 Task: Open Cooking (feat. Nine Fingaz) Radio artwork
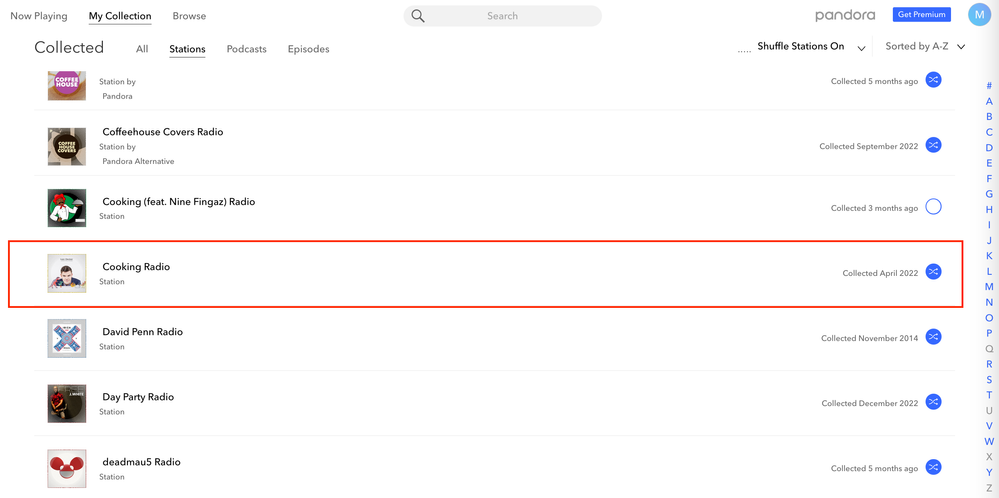(67, 208)
